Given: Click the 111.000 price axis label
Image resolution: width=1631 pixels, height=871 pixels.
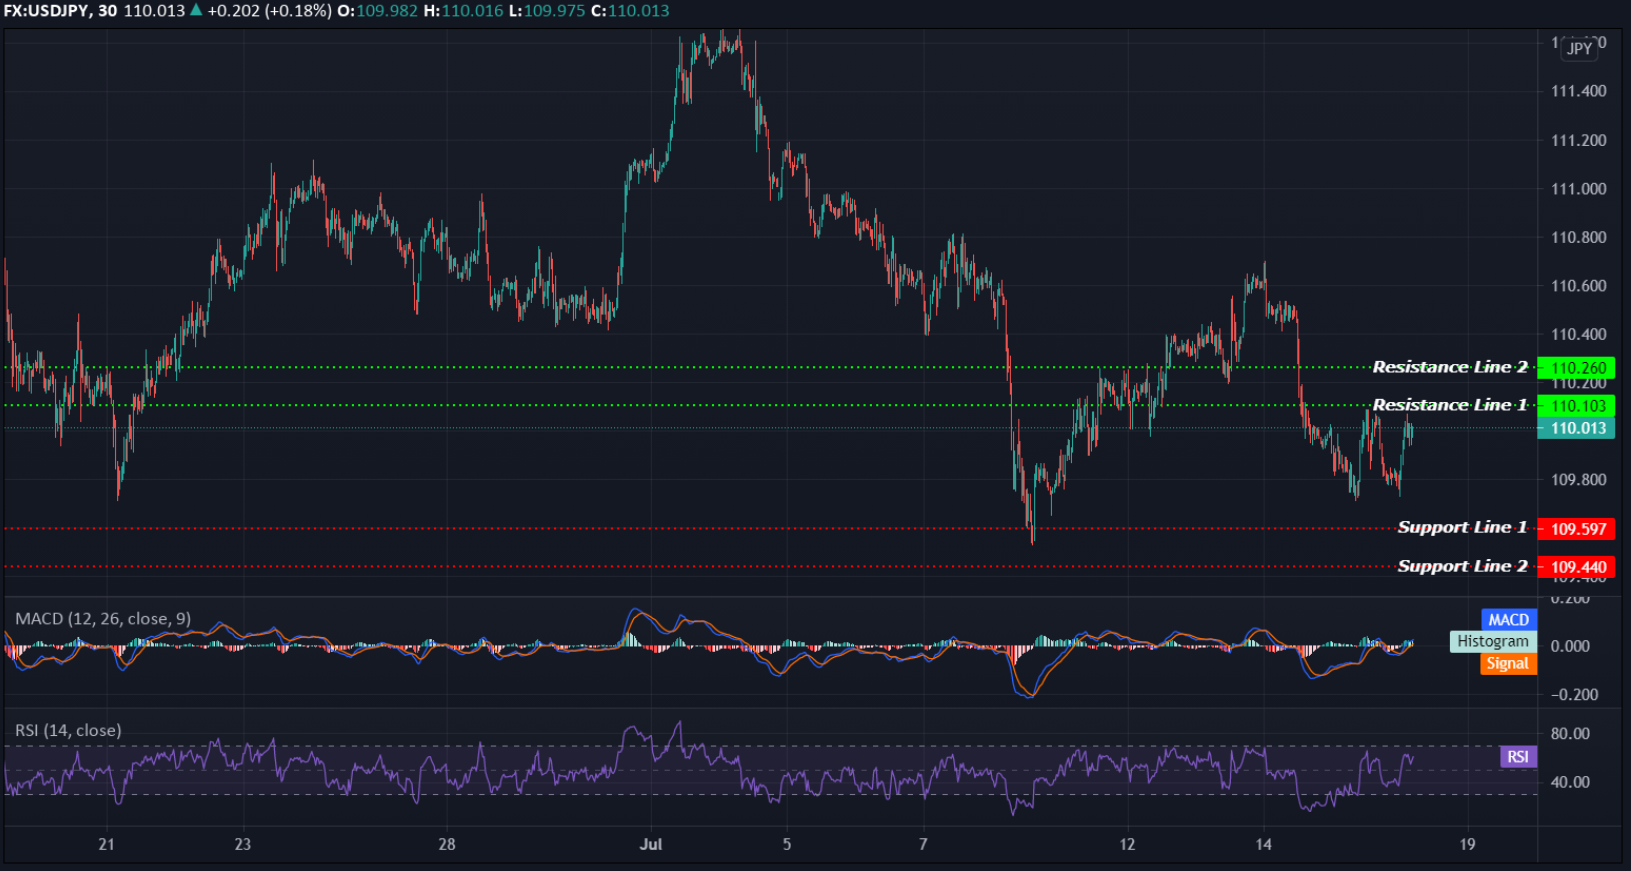Looking at the screenshot, I should tap(1579, 189).
